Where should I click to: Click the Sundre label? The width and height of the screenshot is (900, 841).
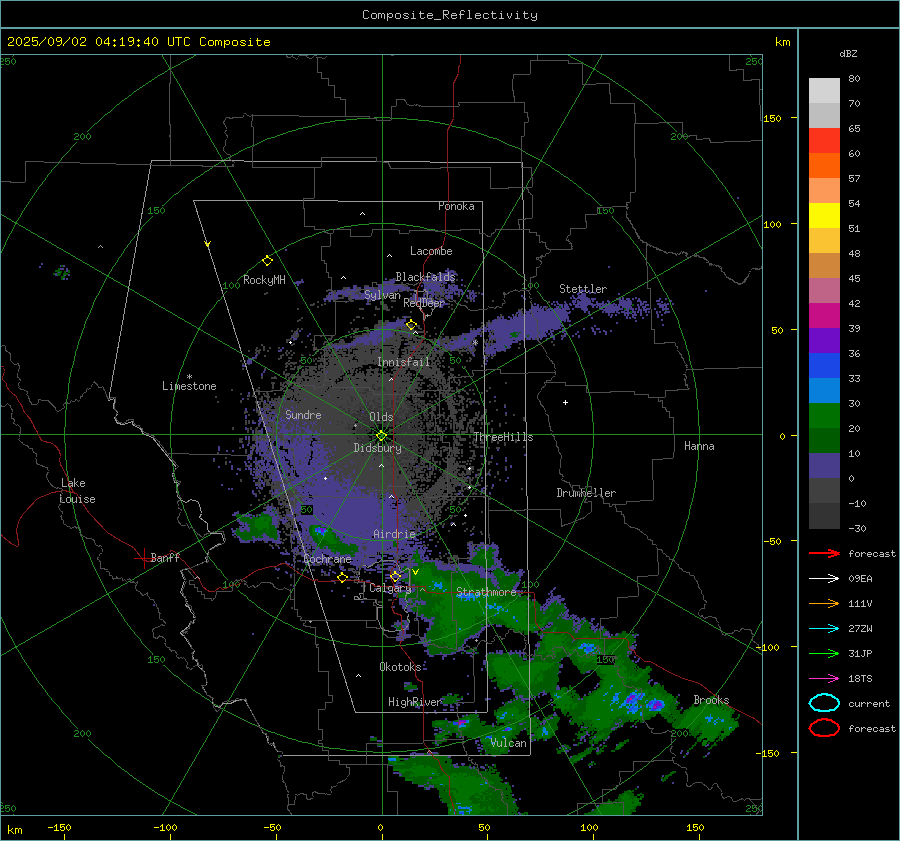(303, 414)
